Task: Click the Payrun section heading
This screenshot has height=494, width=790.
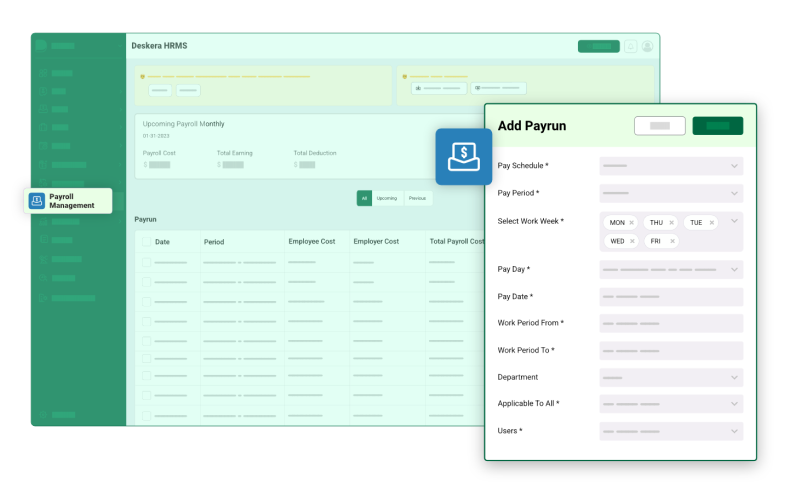Action: coord(145,219)
